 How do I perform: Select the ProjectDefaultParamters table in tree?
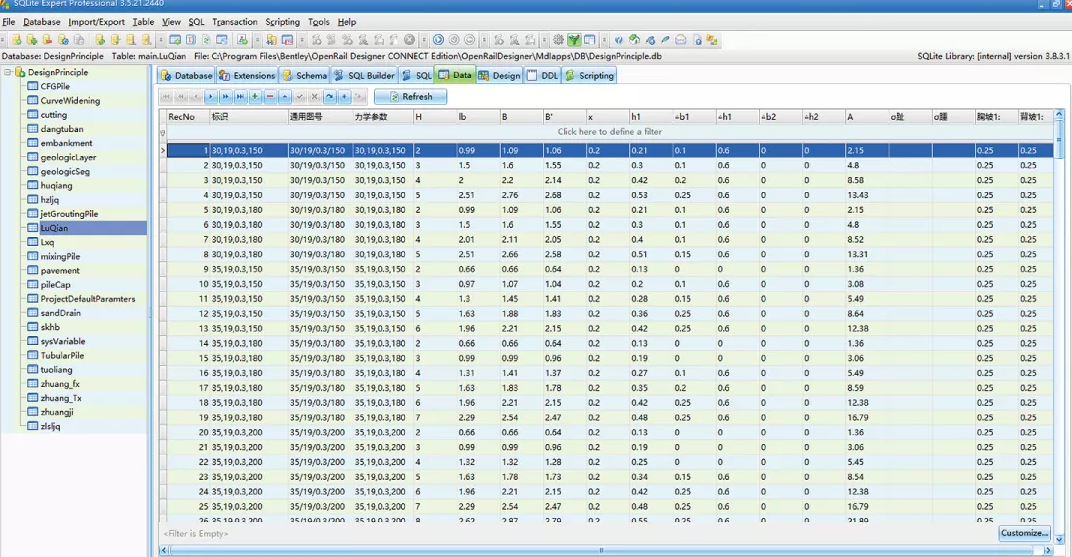click(88, 299)
